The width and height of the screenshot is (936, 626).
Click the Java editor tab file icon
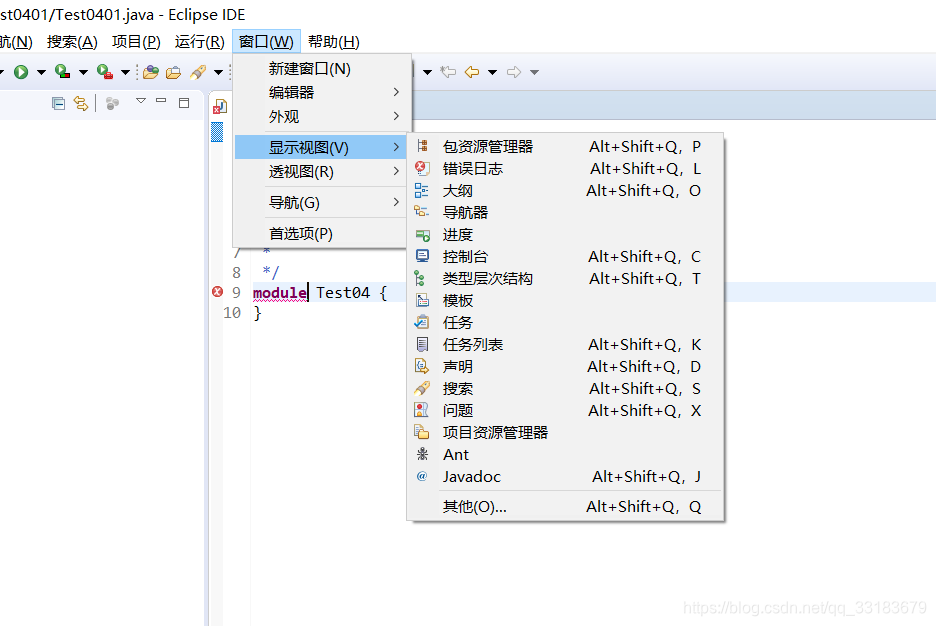pyautogui.click(x=220, y=107)
